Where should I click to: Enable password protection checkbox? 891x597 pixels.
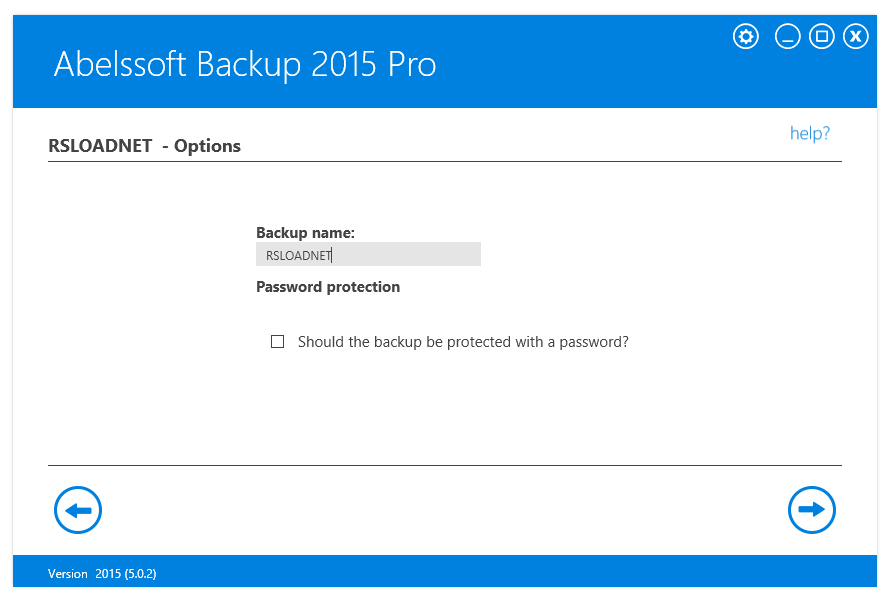(278, 342)
